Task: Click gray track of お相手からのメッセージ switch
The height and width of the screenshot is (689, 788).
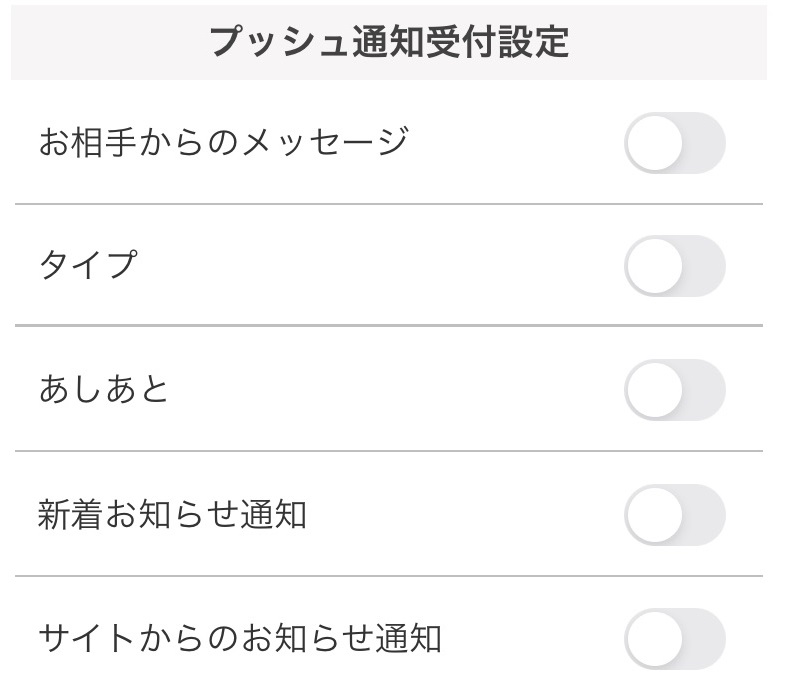Action: click(x=703, y=144)
